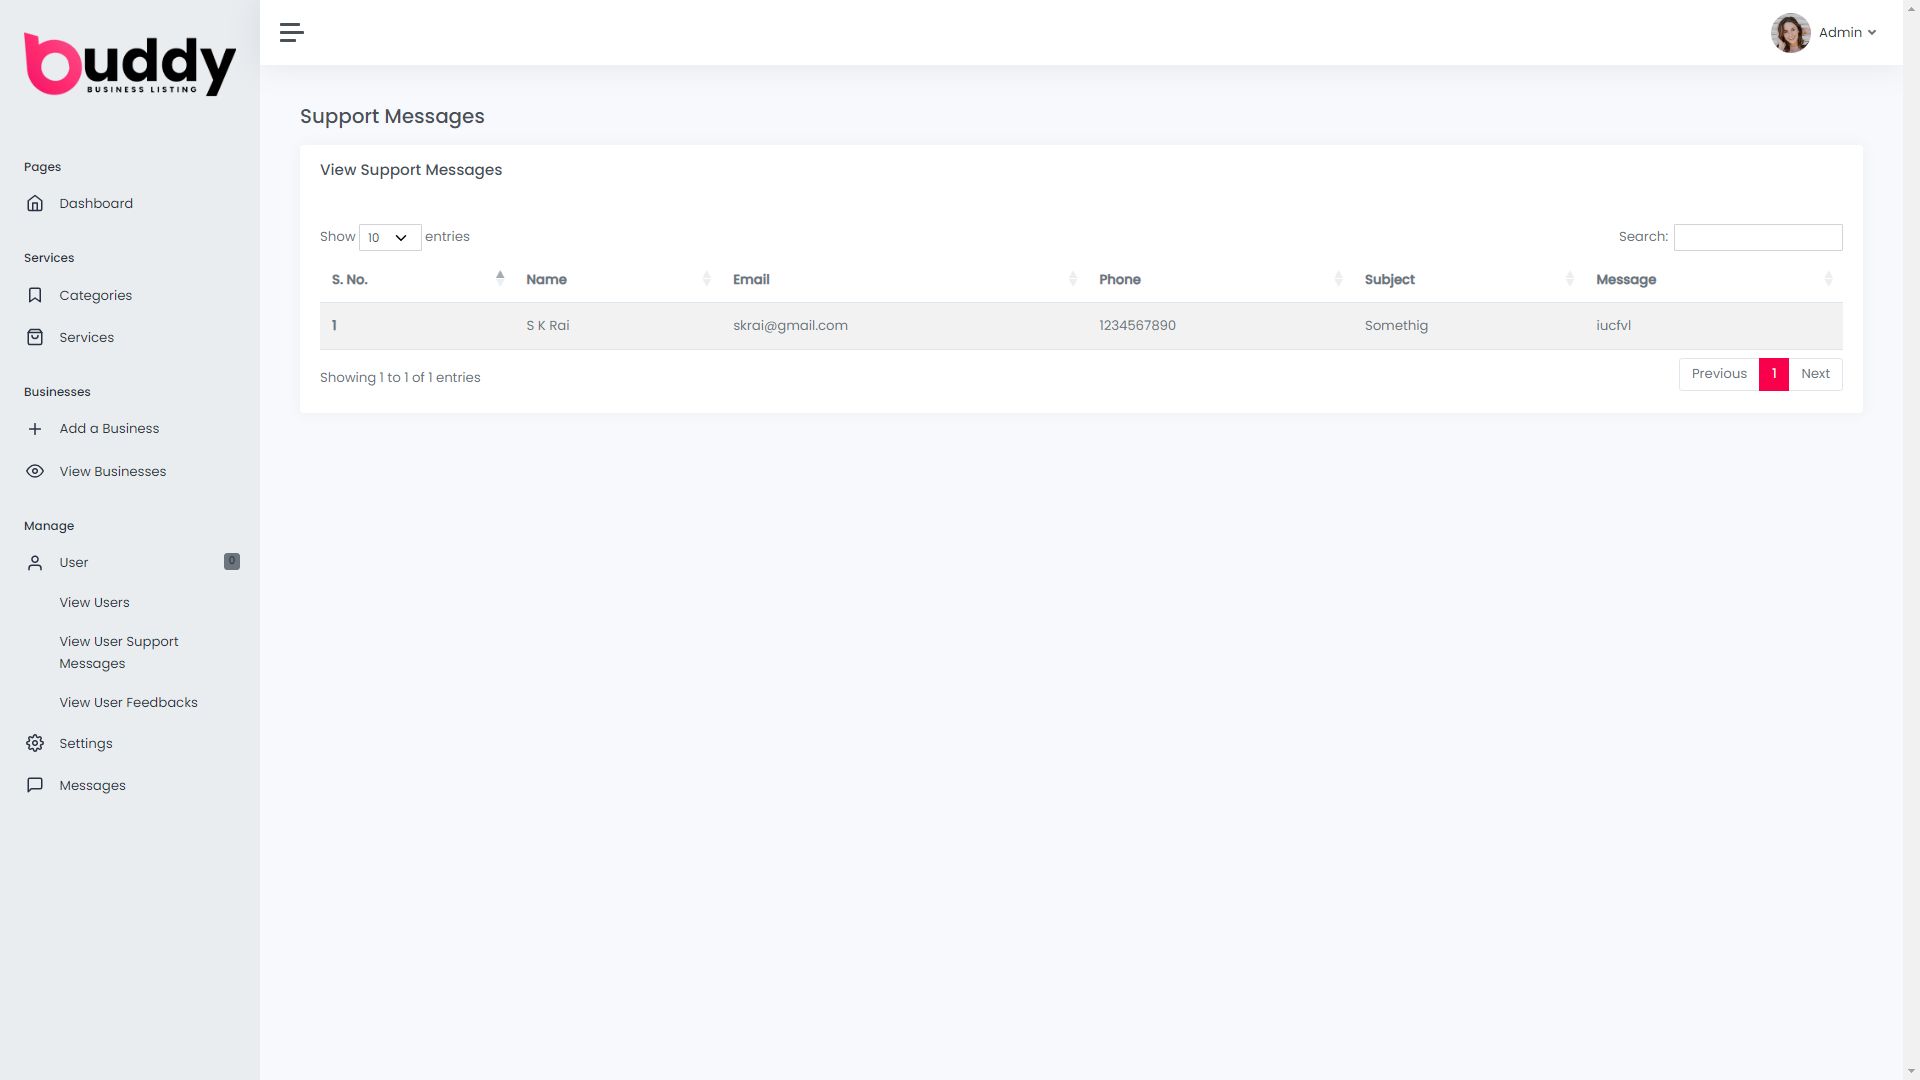Viewport: 1920px width, 1080px height.
Task: Click the User person icon
Action: pyautogui.click(x=35, y=563)
